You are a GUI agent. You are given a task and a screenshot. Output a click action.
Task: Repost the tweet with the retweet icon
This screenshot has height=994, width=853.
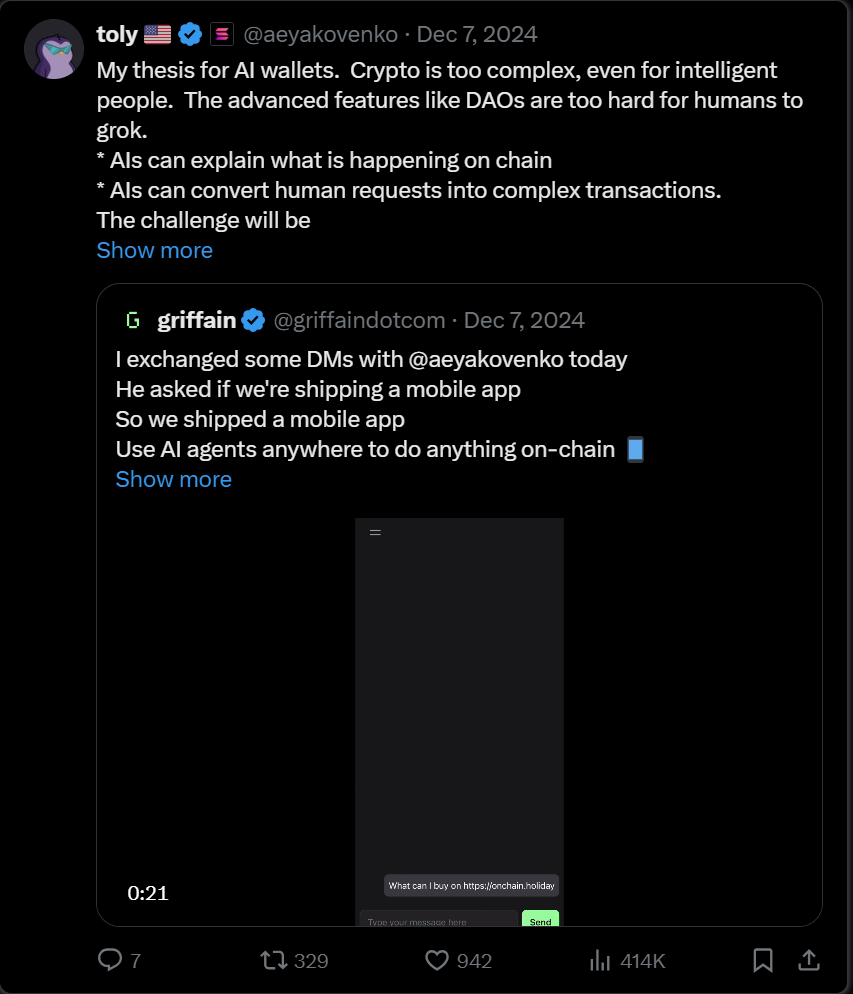tap(273, 960)
